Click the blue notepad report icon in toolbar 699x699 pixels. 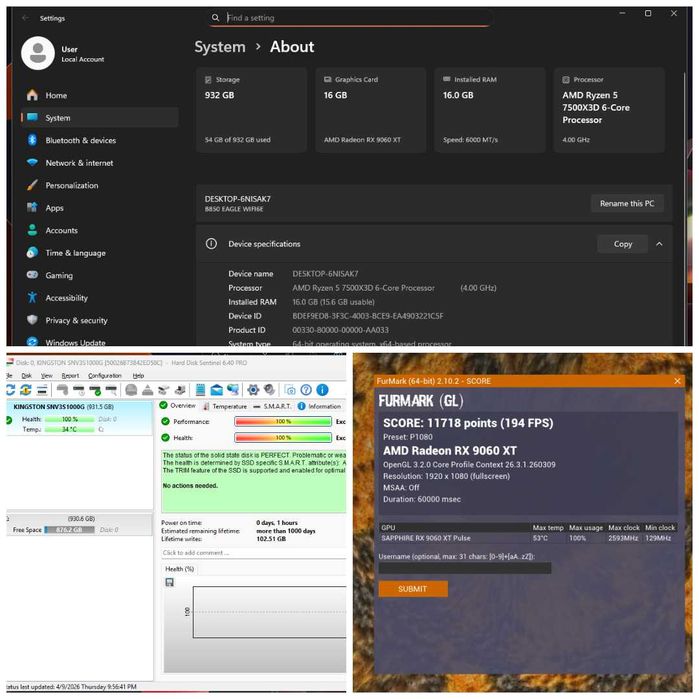(200, 390)
